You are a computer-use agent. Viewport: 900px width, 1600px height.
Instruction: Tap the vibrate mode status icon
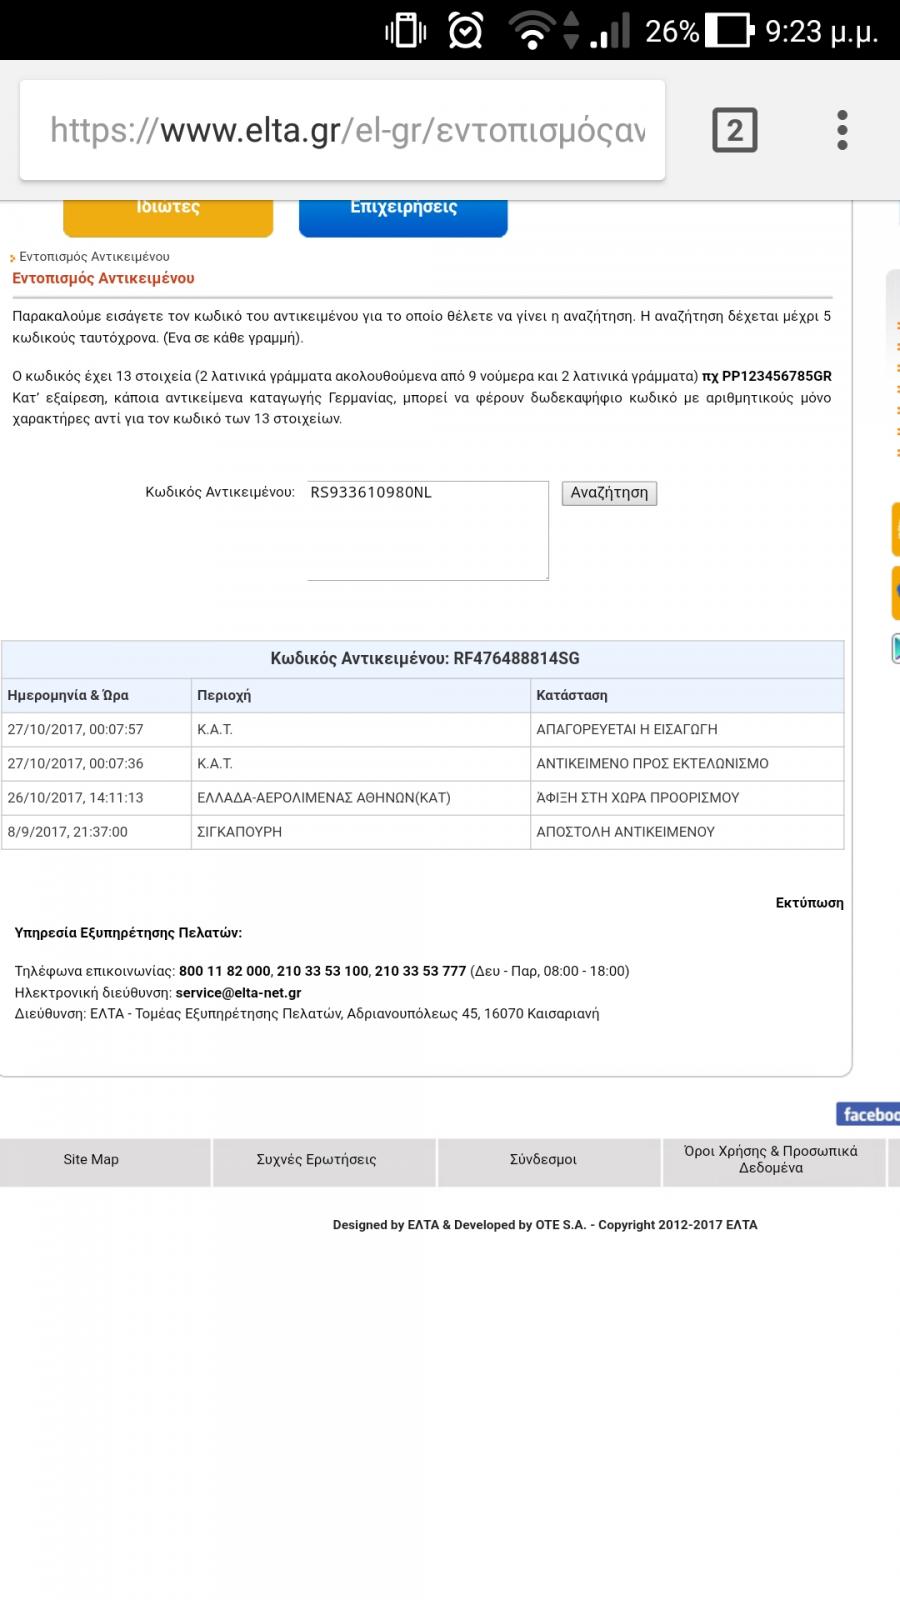[x=406, y=31]
